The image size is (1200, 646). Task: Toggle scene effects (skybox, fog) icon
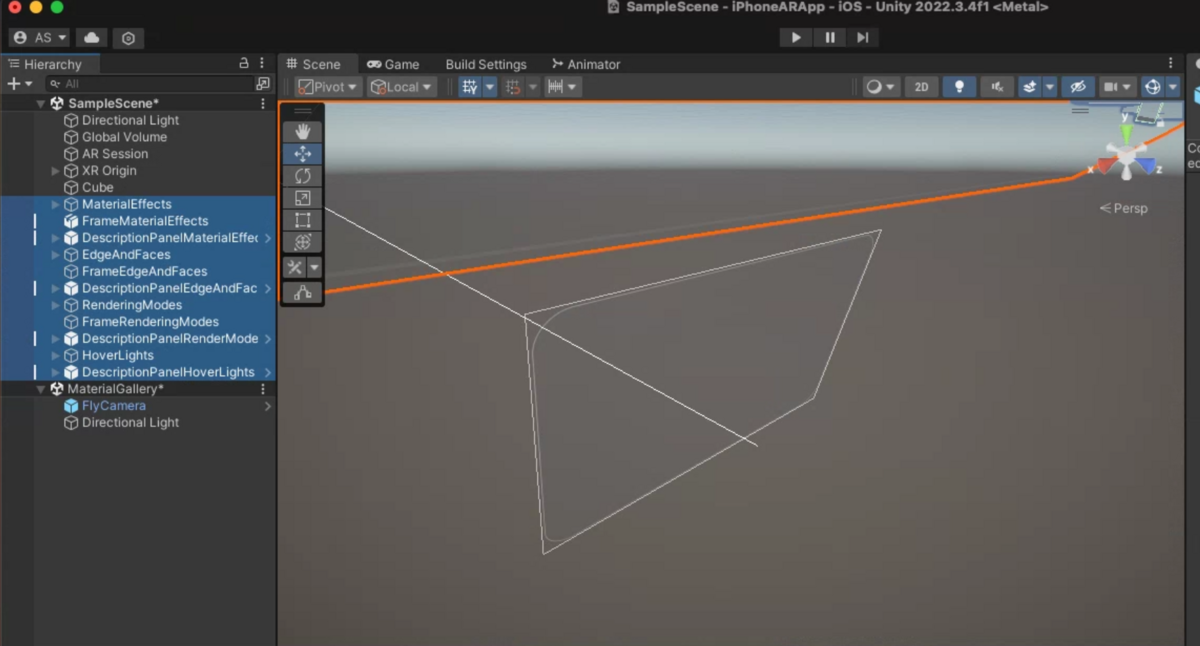[1030, 87]
